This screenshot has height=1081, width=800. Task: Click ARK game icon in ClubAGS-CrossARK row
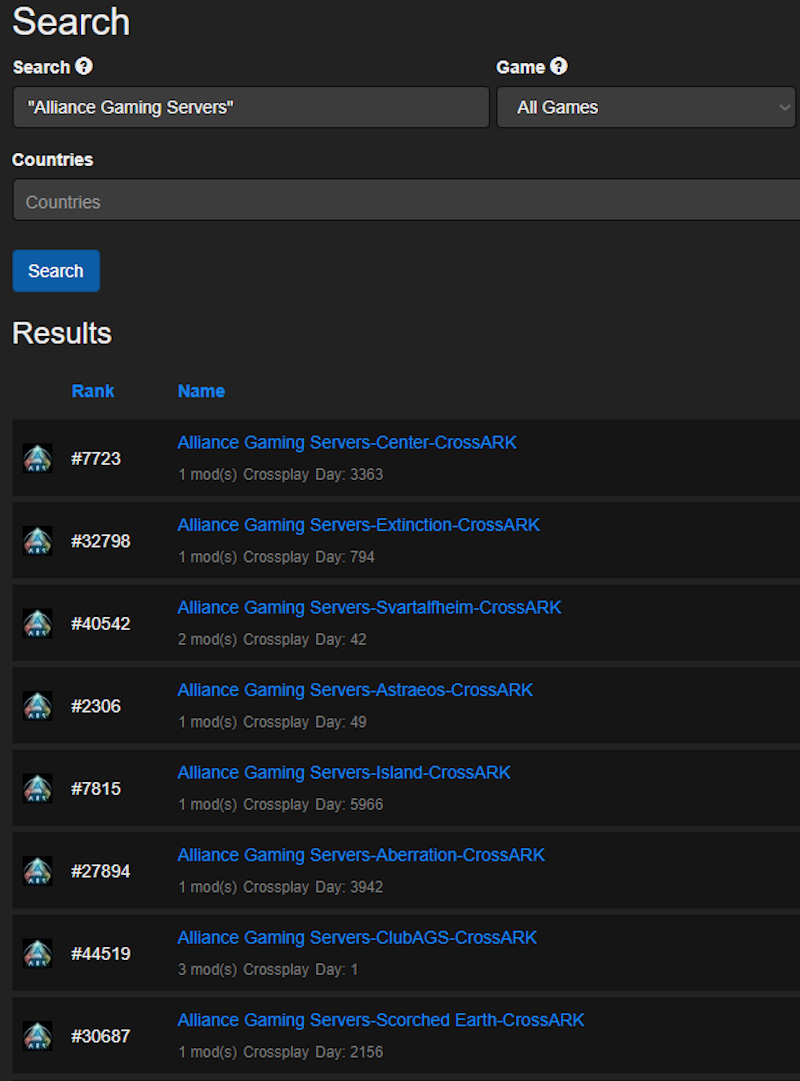click(x=37, y=953)
